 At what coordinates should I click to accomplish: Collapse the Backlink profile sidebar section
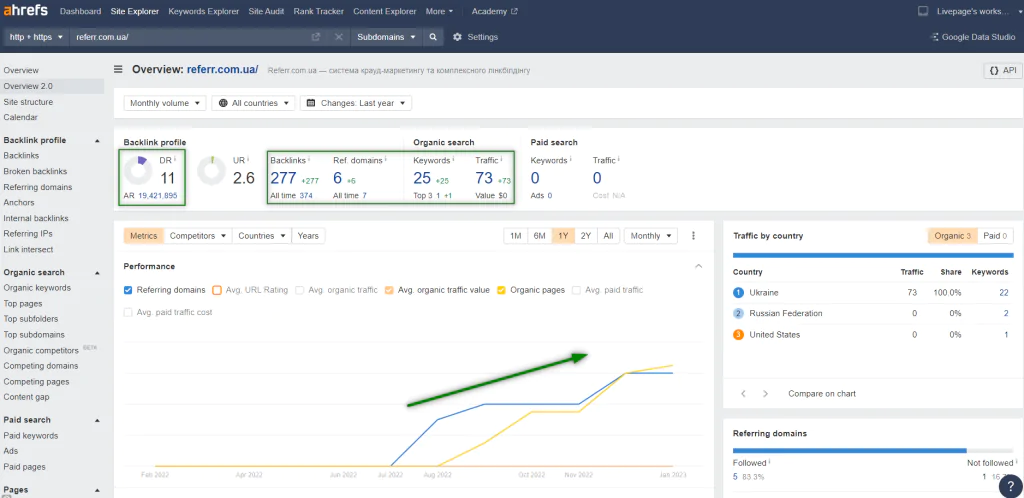[97, 140]
